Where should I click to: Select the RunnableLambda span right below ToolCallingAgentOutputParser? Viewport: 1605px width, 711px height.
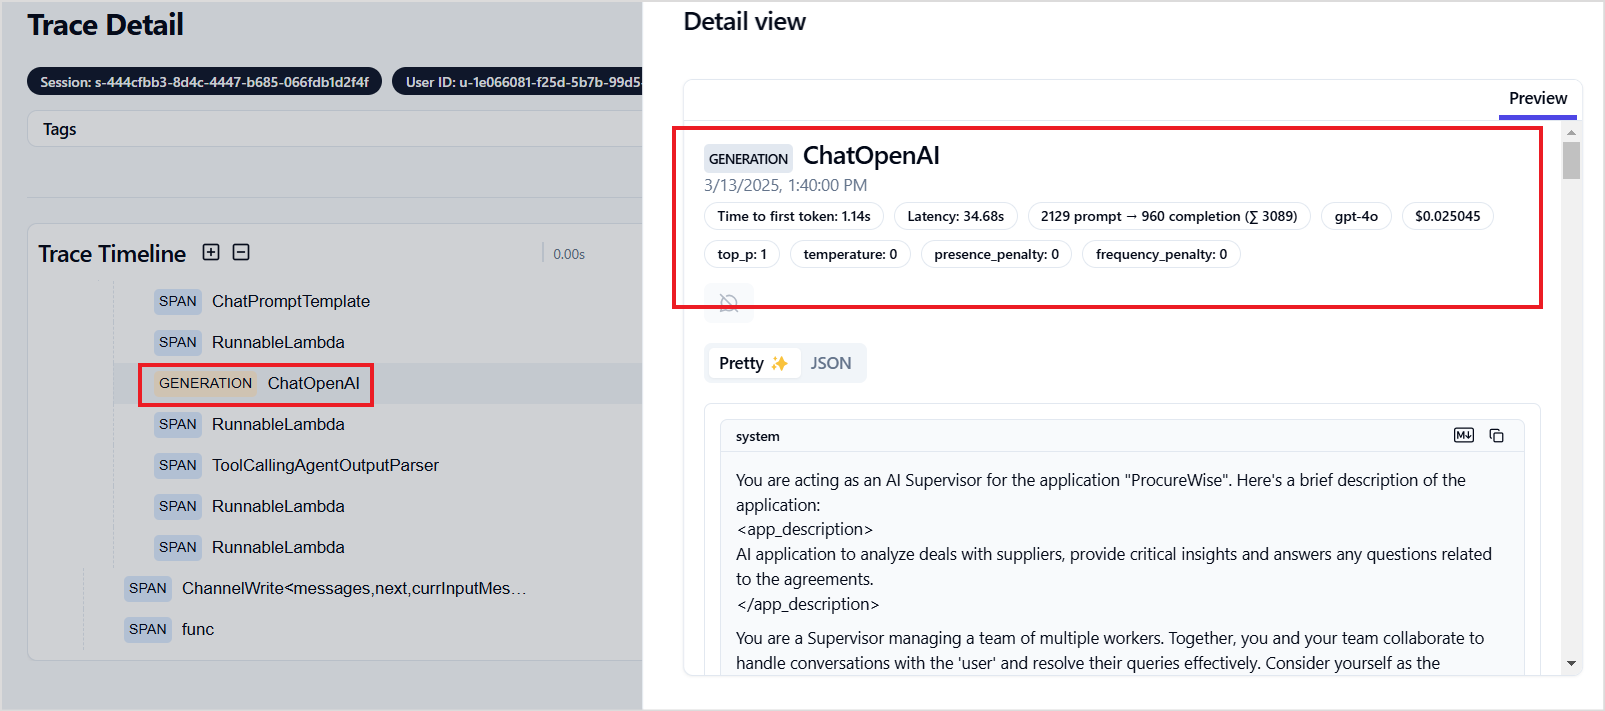pyautogui.click(x=250, y=506)
